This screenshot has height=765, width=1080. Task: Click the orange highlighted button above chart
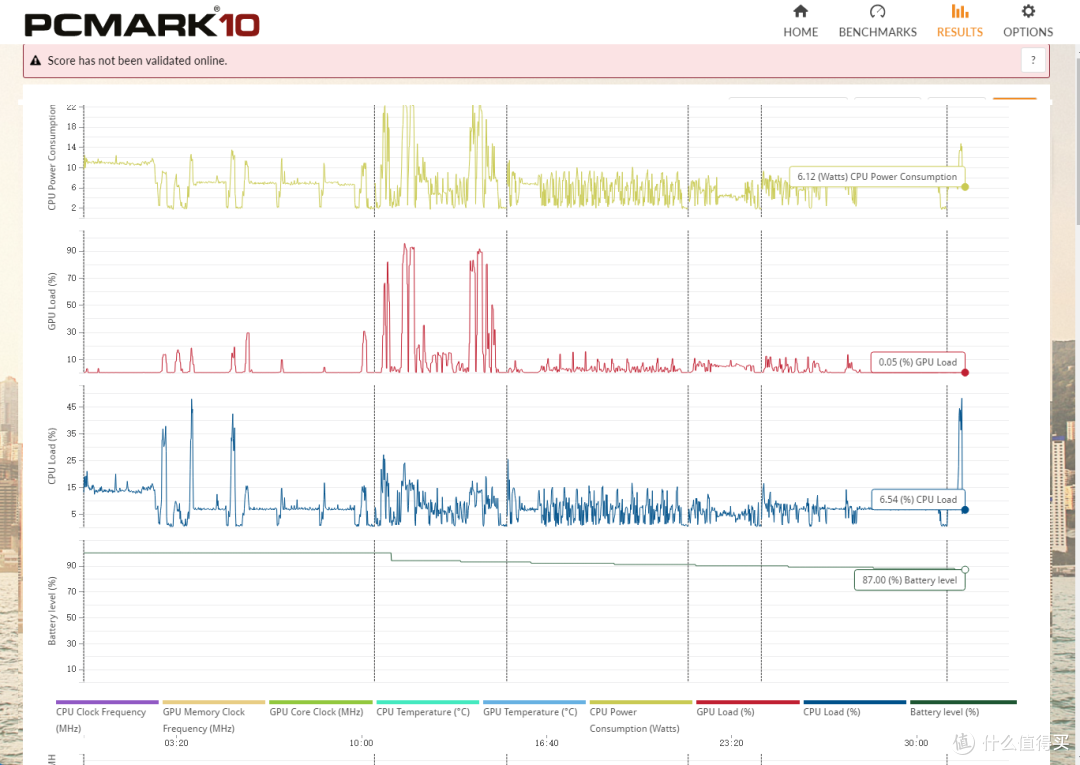coord(1014,99)
